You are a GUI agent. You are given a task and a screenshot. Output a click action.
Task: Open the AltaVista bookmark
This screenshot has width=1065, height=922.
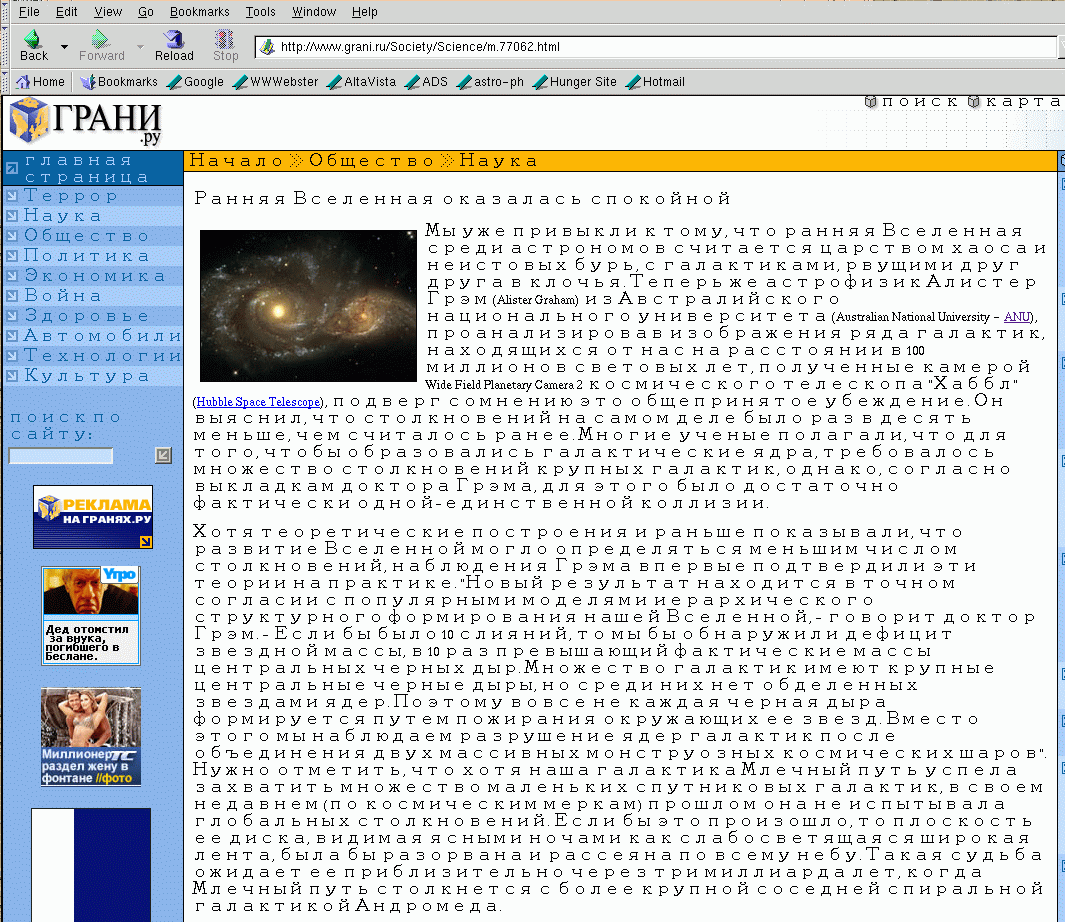point(361,82)
